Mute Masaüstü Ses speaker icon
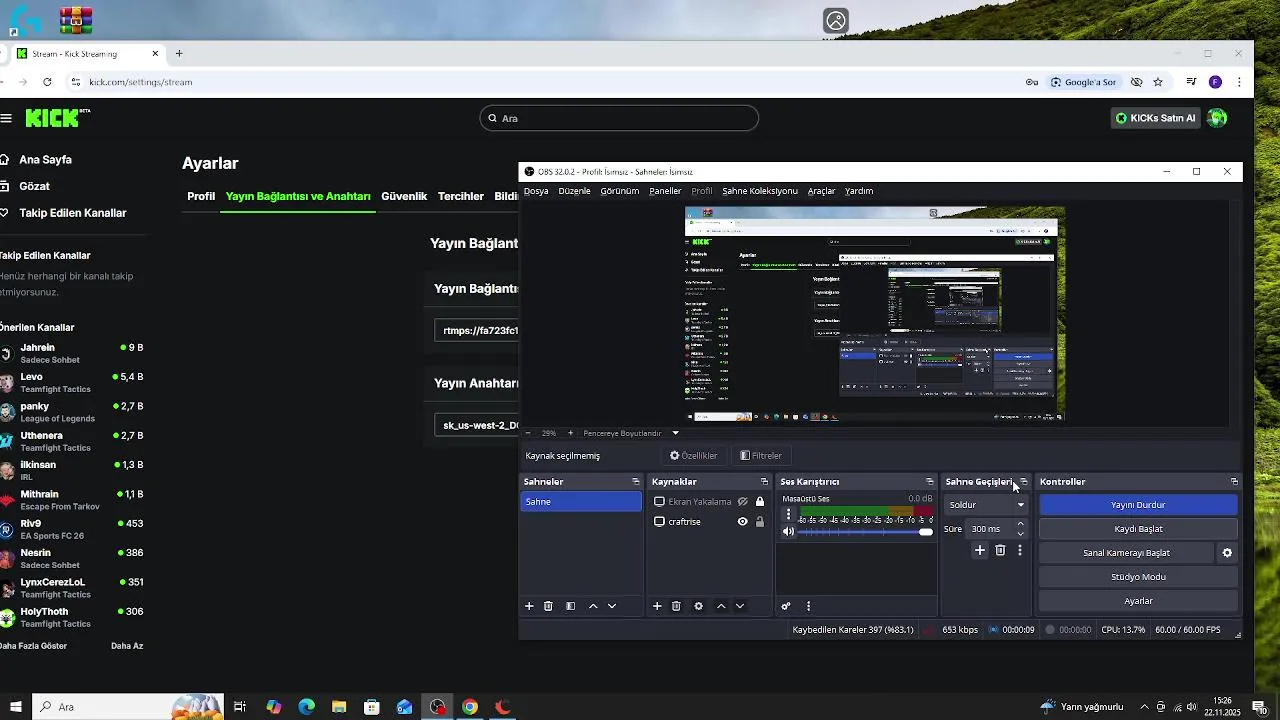Screen dimensions: 1280x720 pyautogui.click(x=788, y=532)
